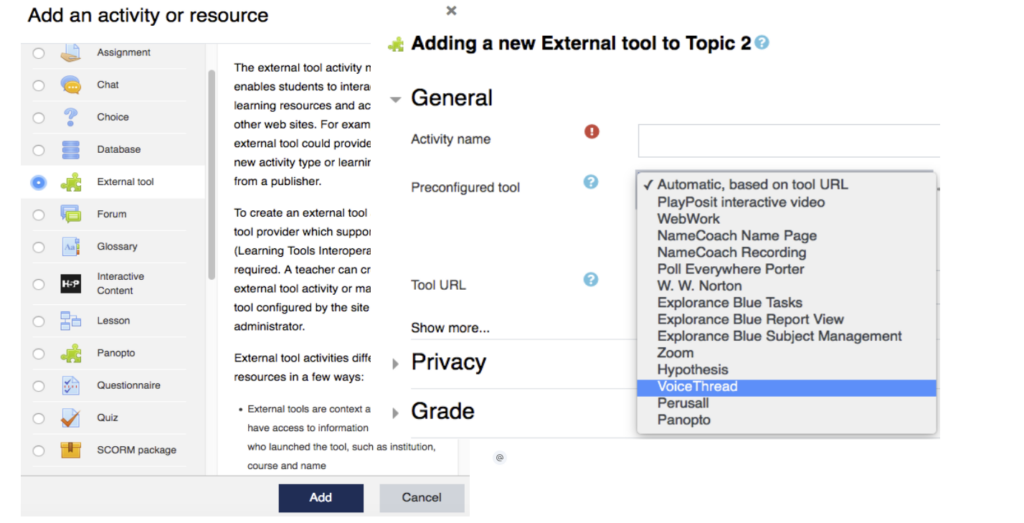This screenshot has width=1024, height=523.
Task: Click the Choice question mark icon
Action: pos(71,117)
